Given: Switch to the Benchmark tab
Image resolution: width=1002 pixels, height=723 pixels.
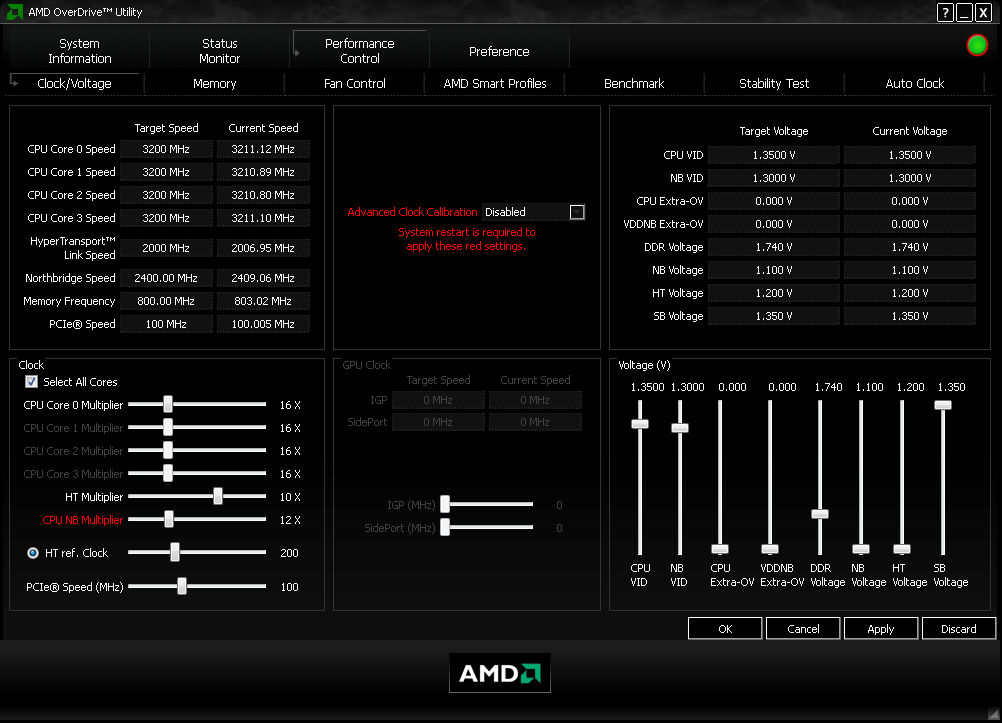Looking at the screenshot, I should click(x=634, y=83).
